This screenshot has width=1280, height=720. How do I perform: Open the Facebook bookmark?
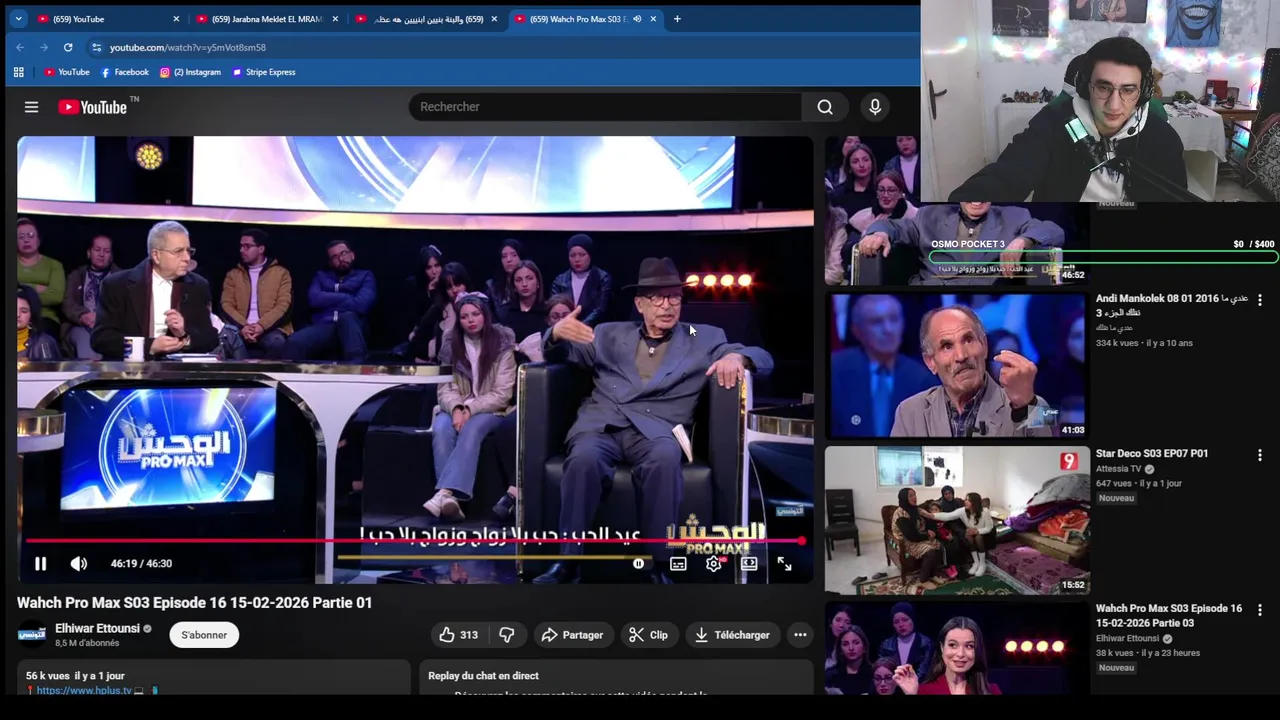pyautogui.click(x=124, y=72)
